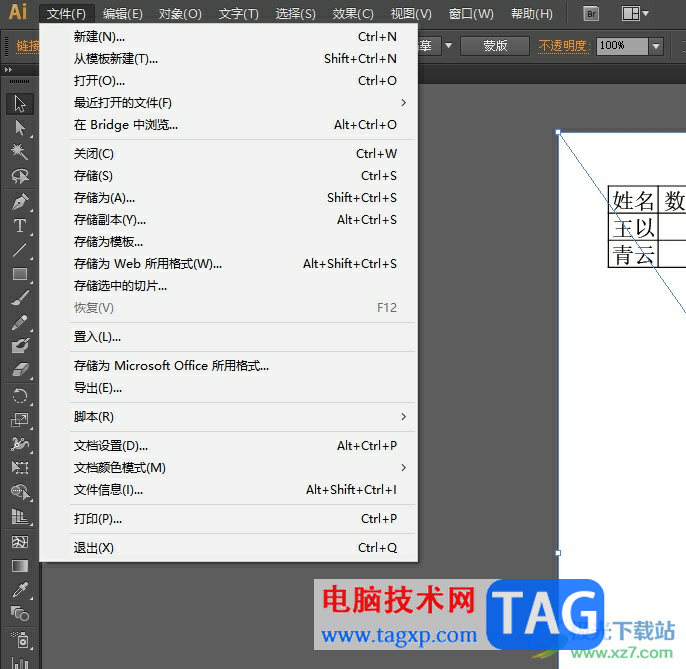
Task: Open the arrange documents layout dropdown
Action: pyautogui.click(x=635, y=14)
